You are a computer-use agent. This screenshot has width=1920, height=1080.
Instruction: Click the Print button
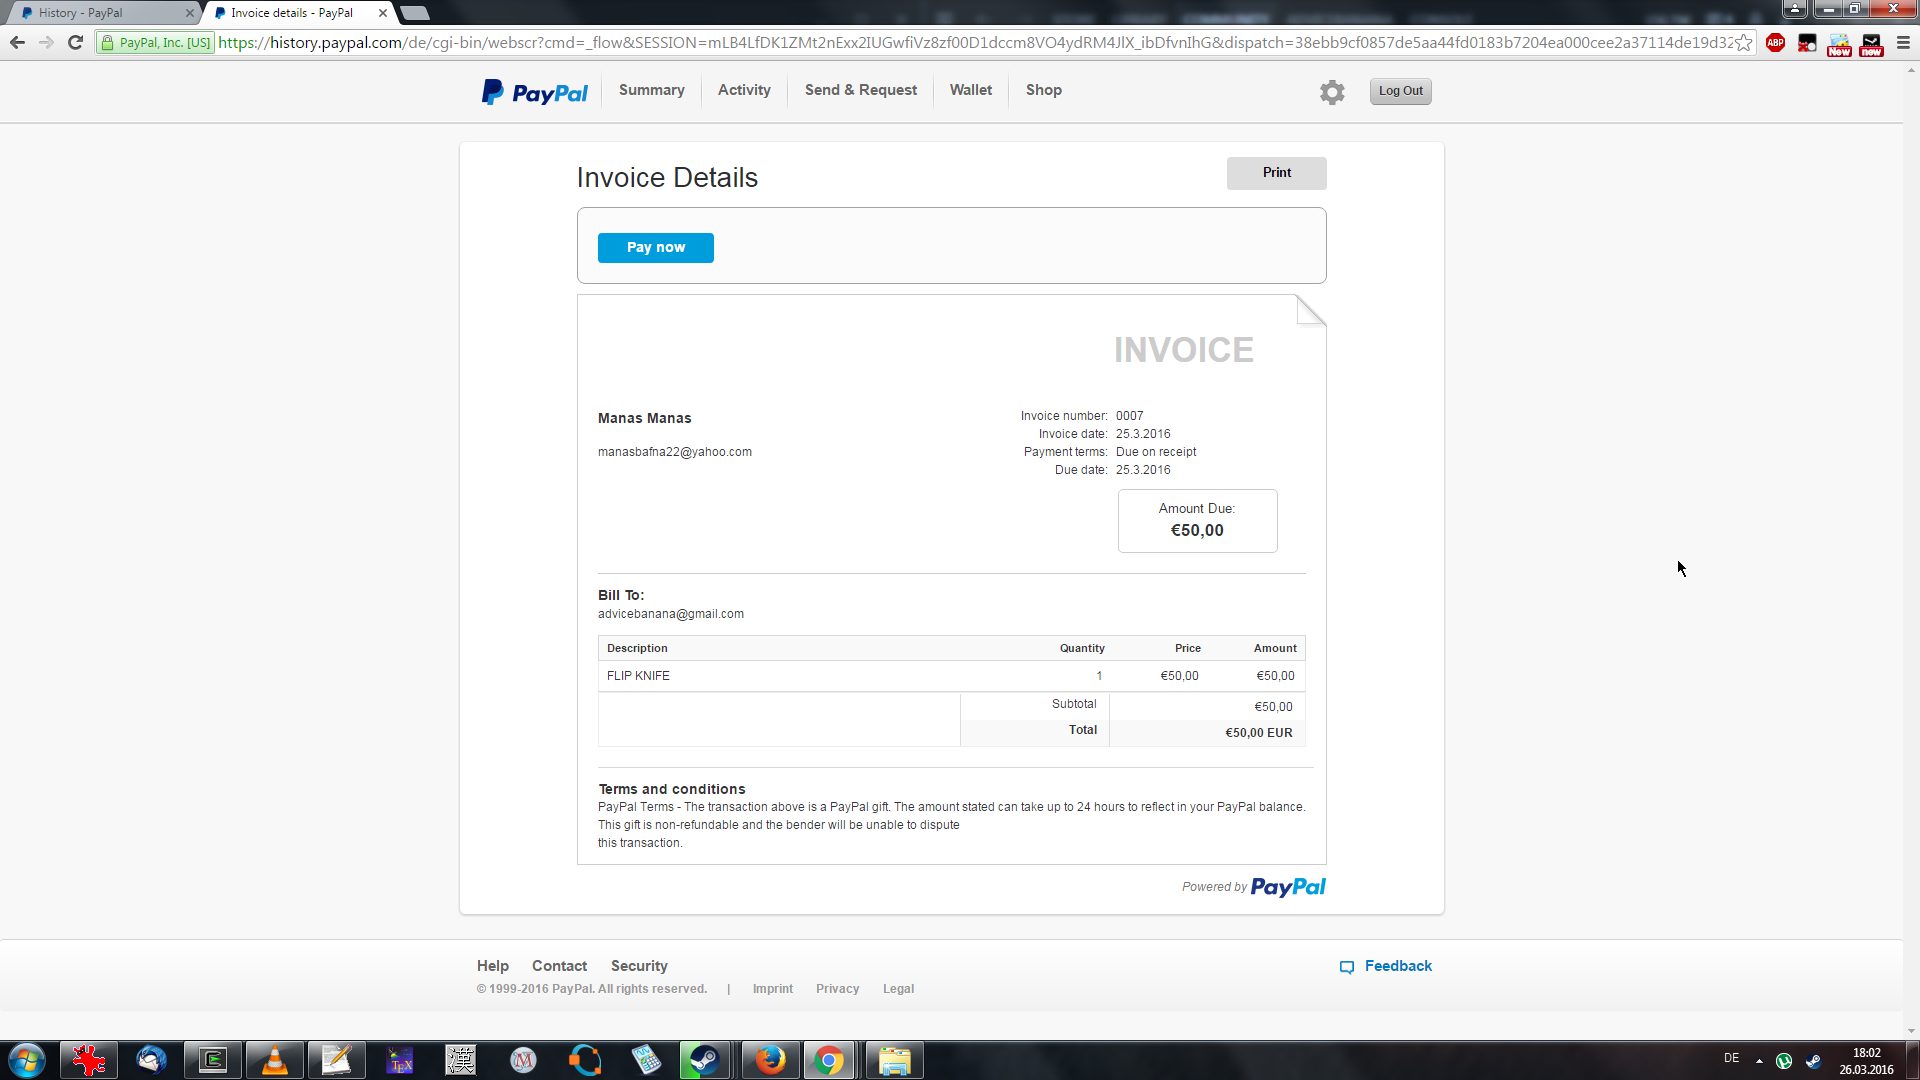[x=1276, y=173]
